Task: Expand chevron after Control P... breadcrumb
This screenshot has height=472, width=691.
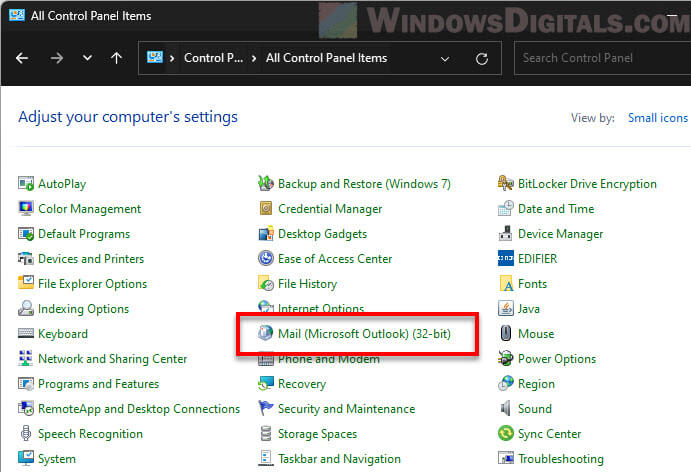Action: point(254,58)
